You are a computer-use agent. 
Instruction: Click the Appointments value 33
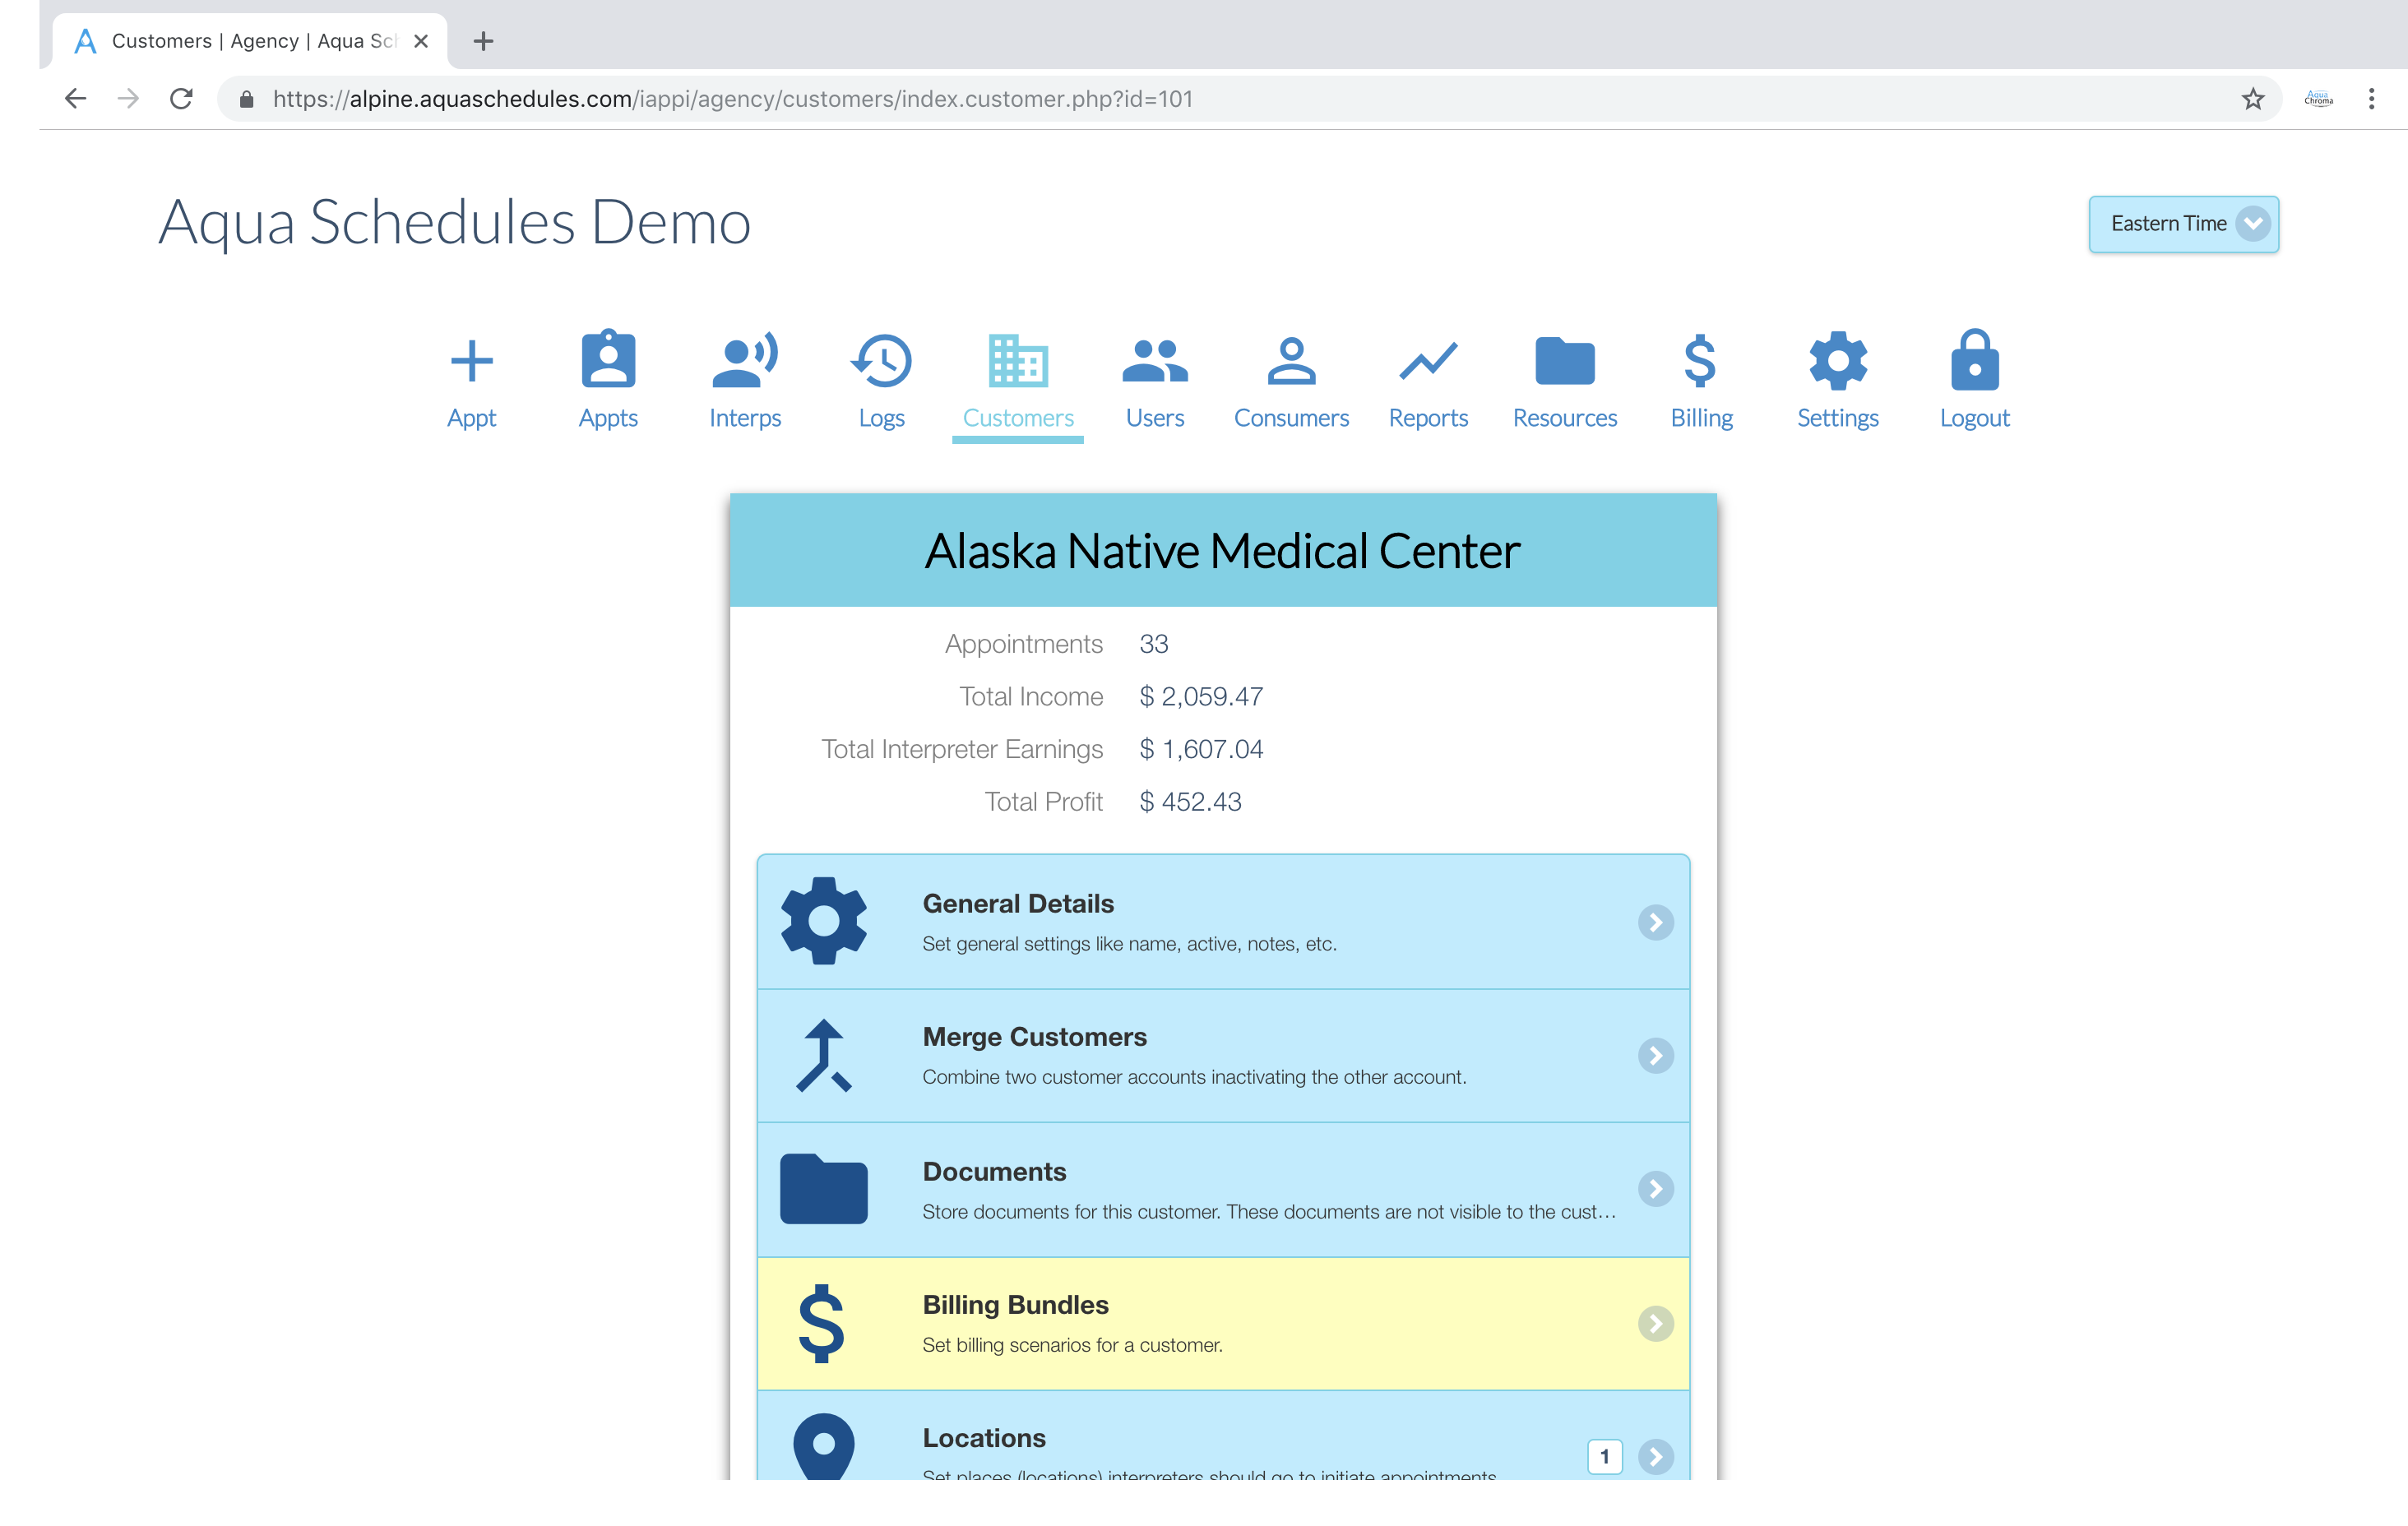click(1153, 644)
